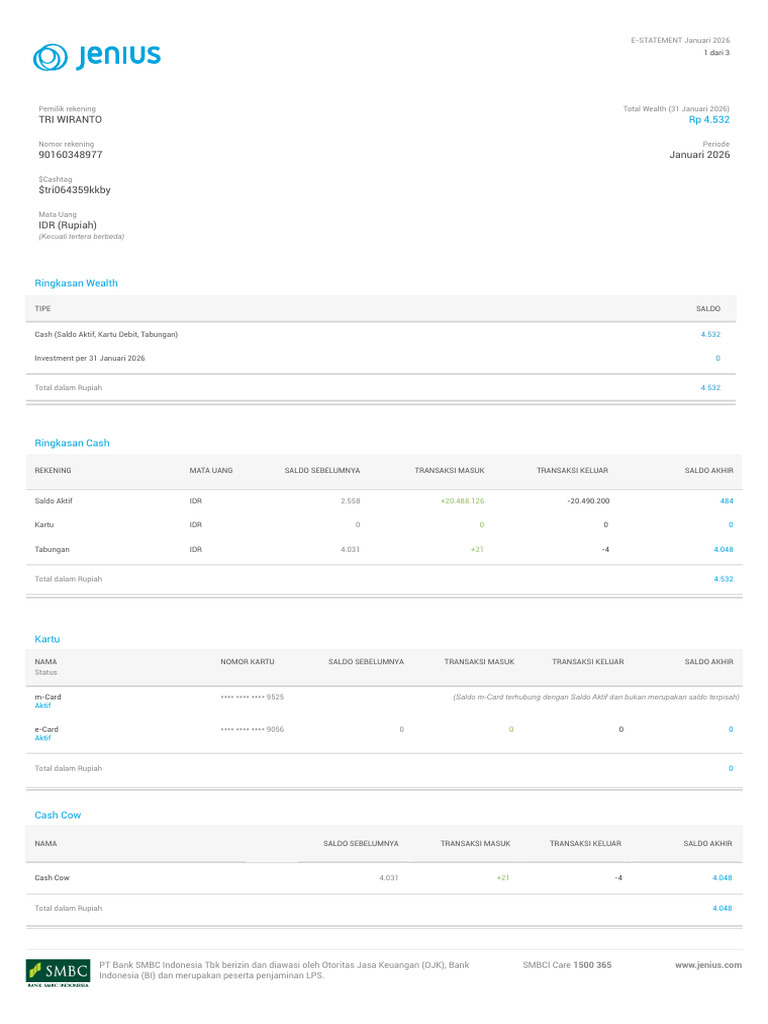Screen dimensions: 768x1024
Task: Click Total Wealth amount Rp 4.532
Action: (709, 120)
